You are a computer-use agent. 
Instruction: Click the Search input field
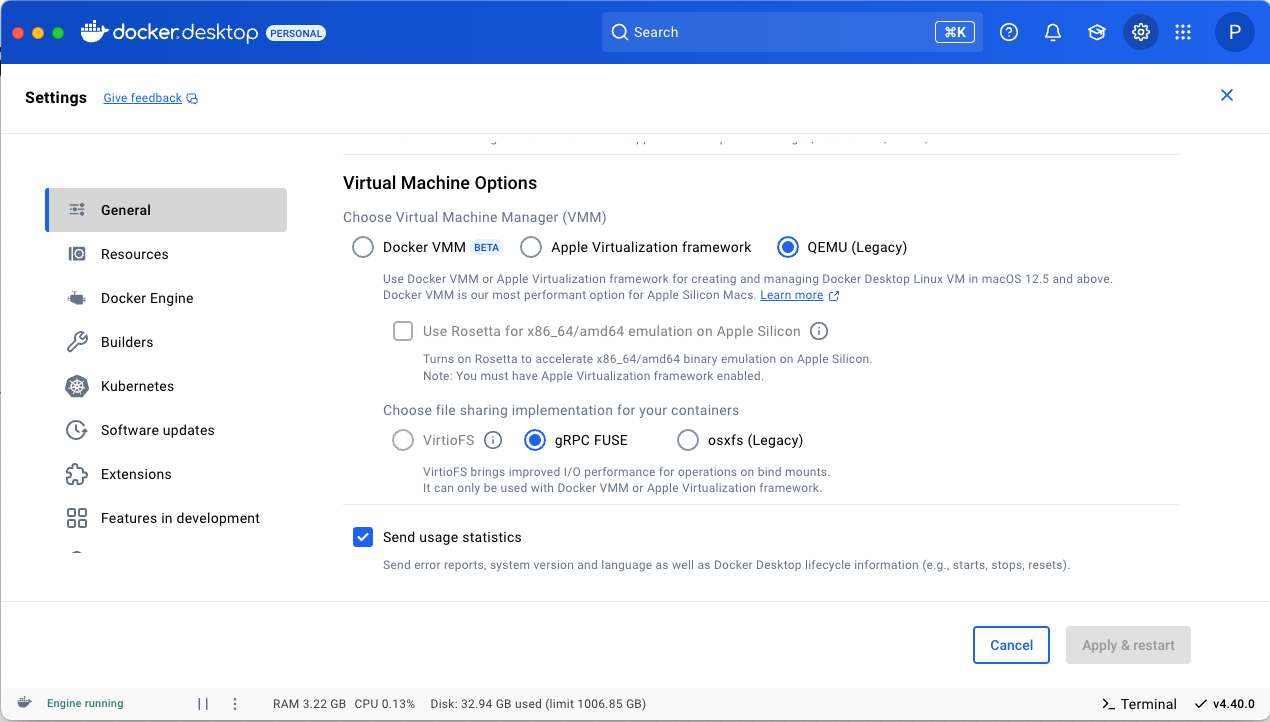pyautogui.click(x=792, y=32)
